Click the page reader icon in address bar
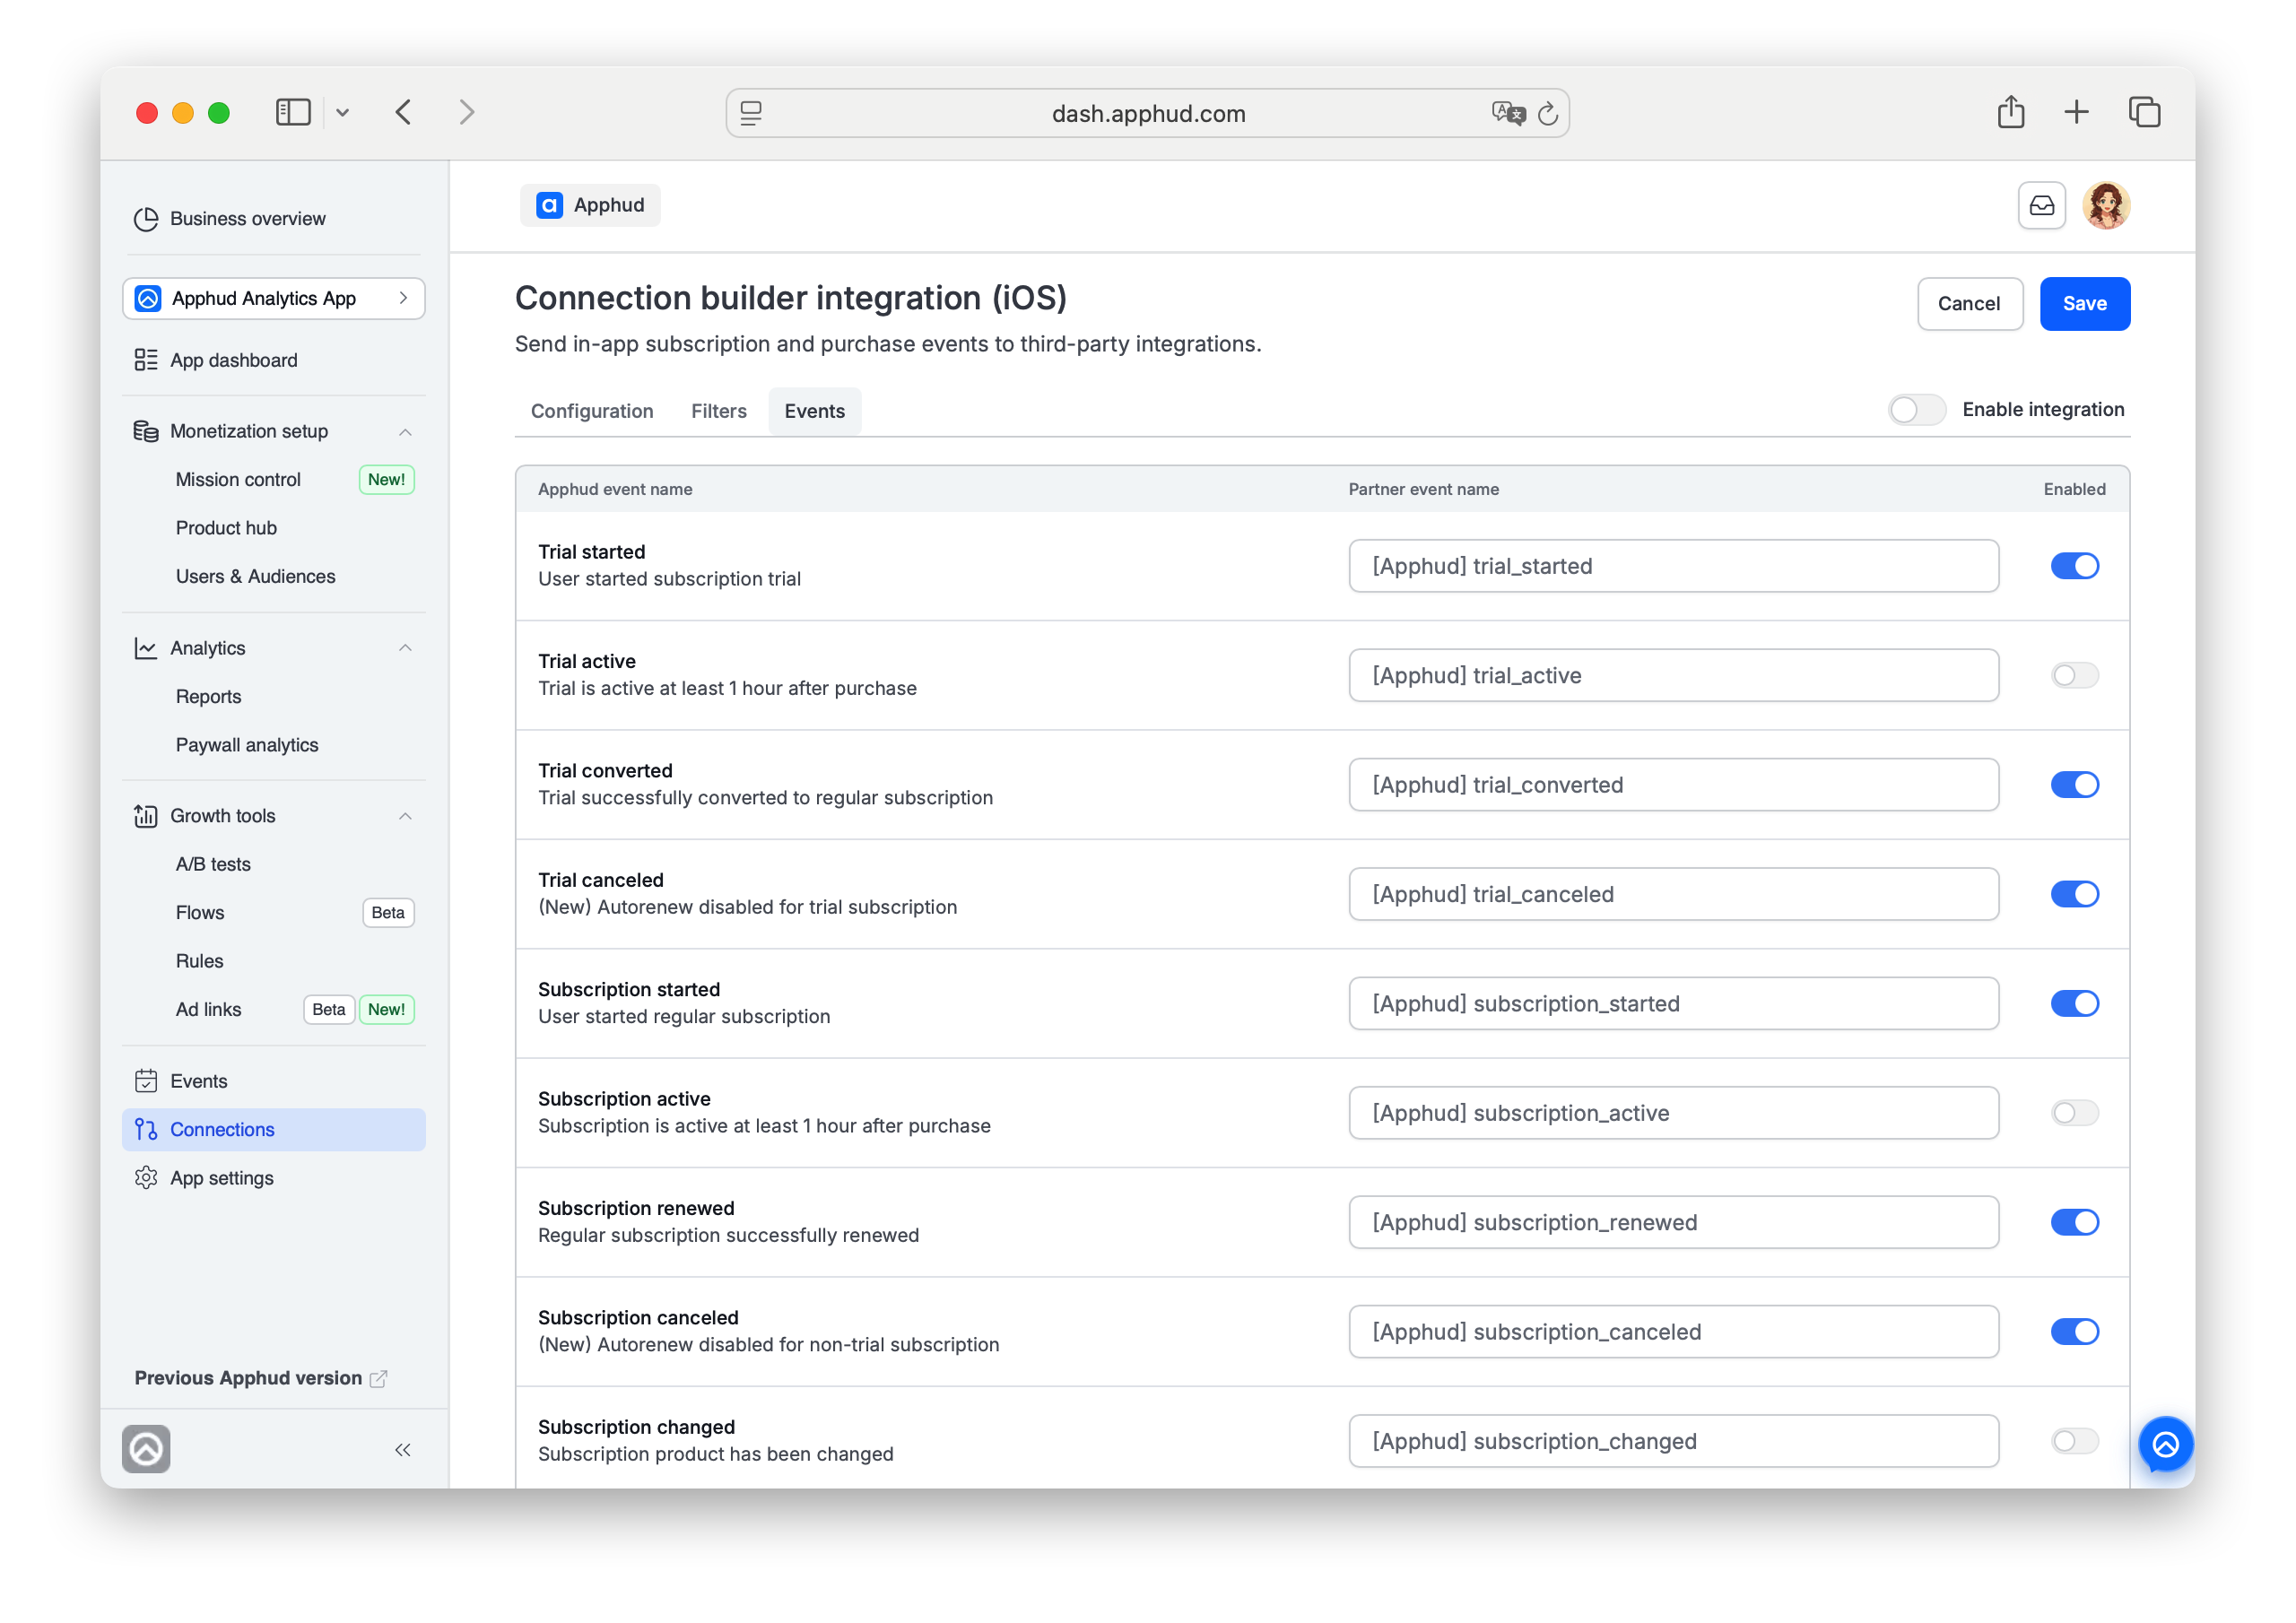The height and width of the screenshot is (1623, 2296). 751,113
